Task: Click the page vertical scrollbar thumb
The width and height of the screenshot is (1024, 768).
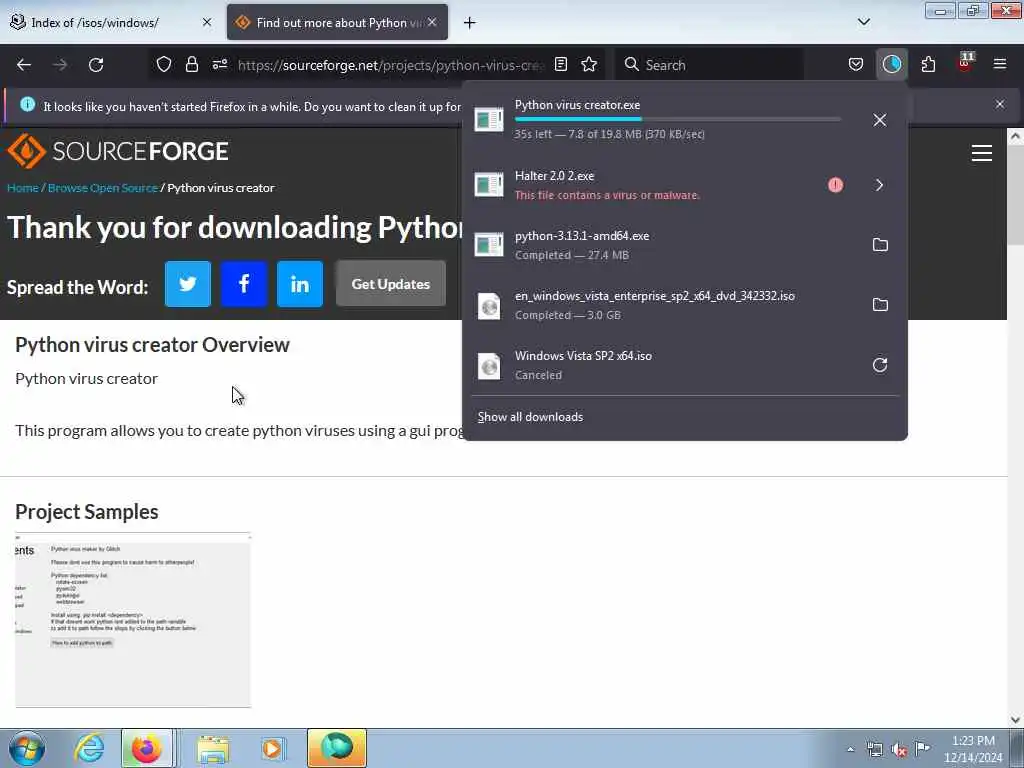Action: tap(1015, 196)
